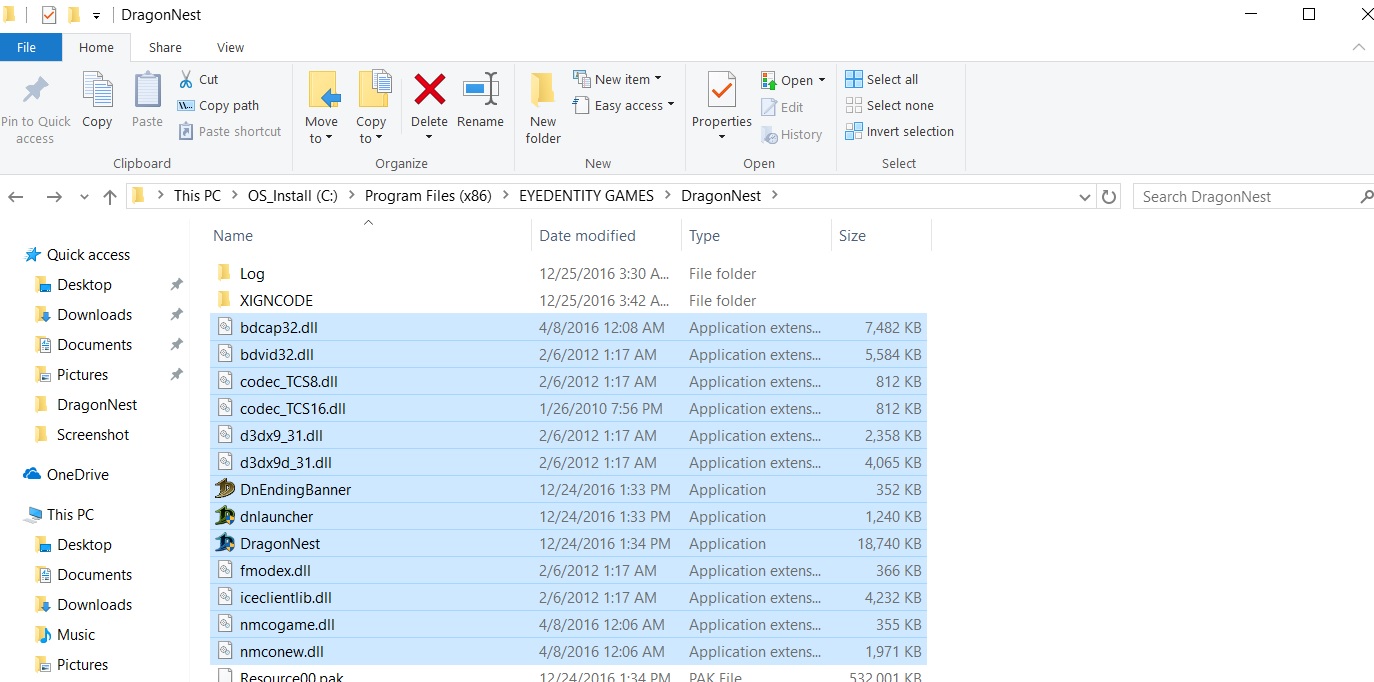Open the recent locations dropdown arrow
Image resolution: width=1374 pixels, height=682 pixels.
click(x=84, y=197)
